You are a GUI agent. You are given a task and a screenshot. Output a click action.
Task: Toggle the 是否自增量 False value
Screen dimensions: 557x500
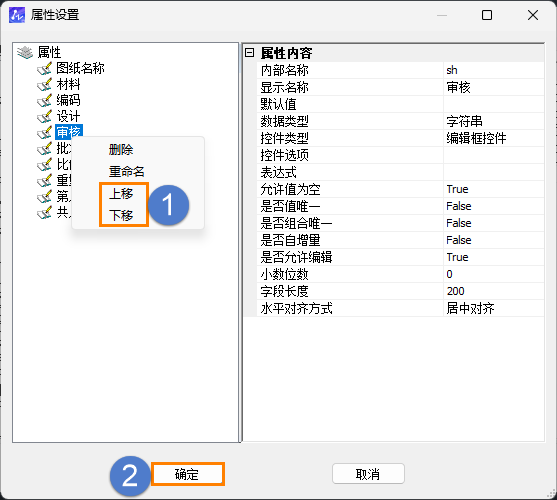(493, 240)
